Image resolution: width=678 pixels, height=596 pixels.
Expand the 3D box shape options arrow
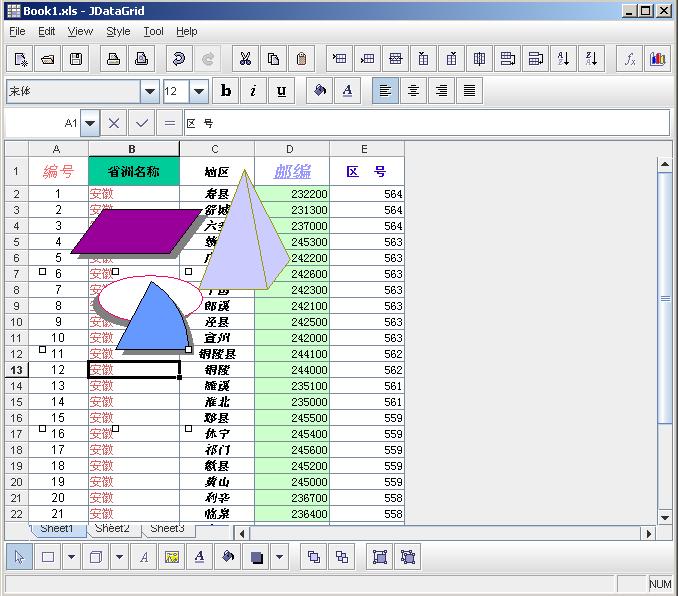120,557
